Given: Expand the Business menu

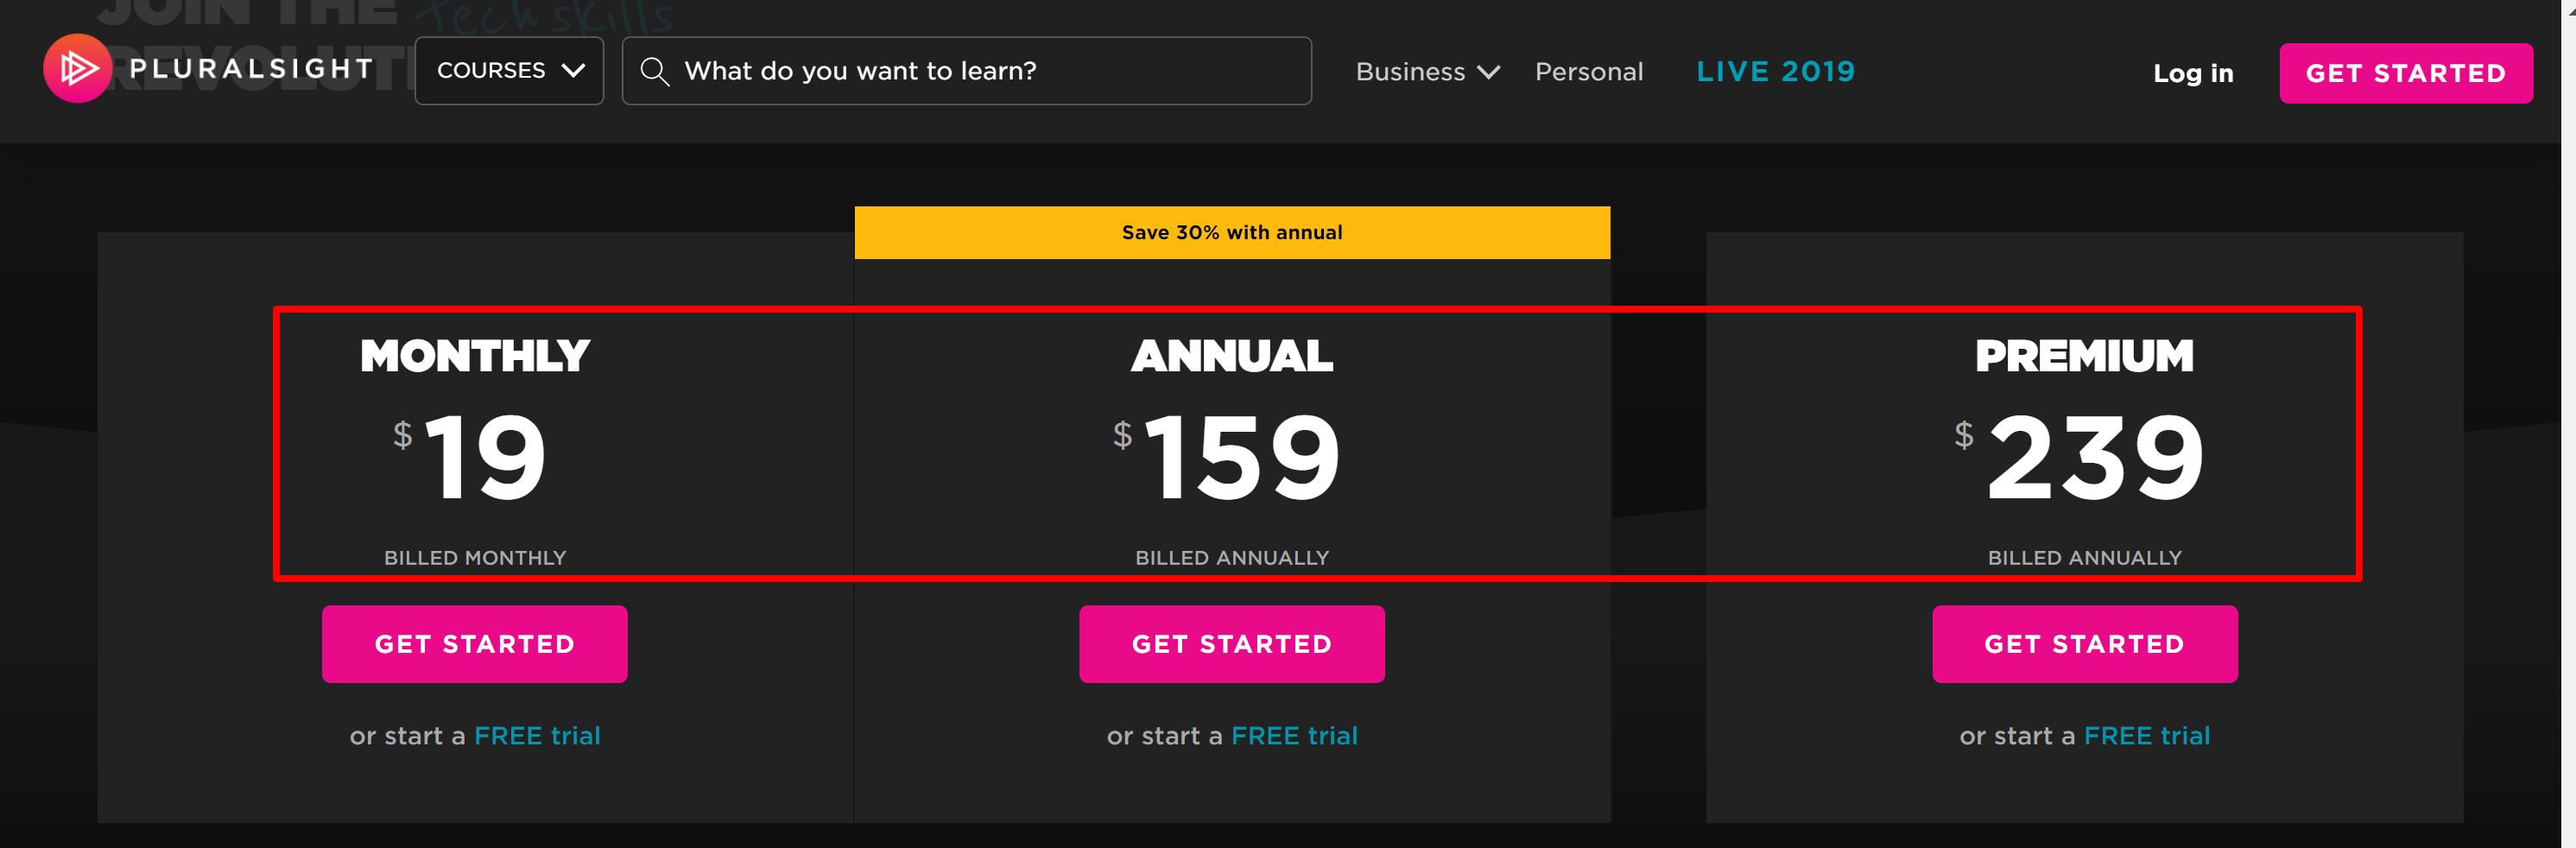Looking at the screenshot, I should coord(1426,72).
